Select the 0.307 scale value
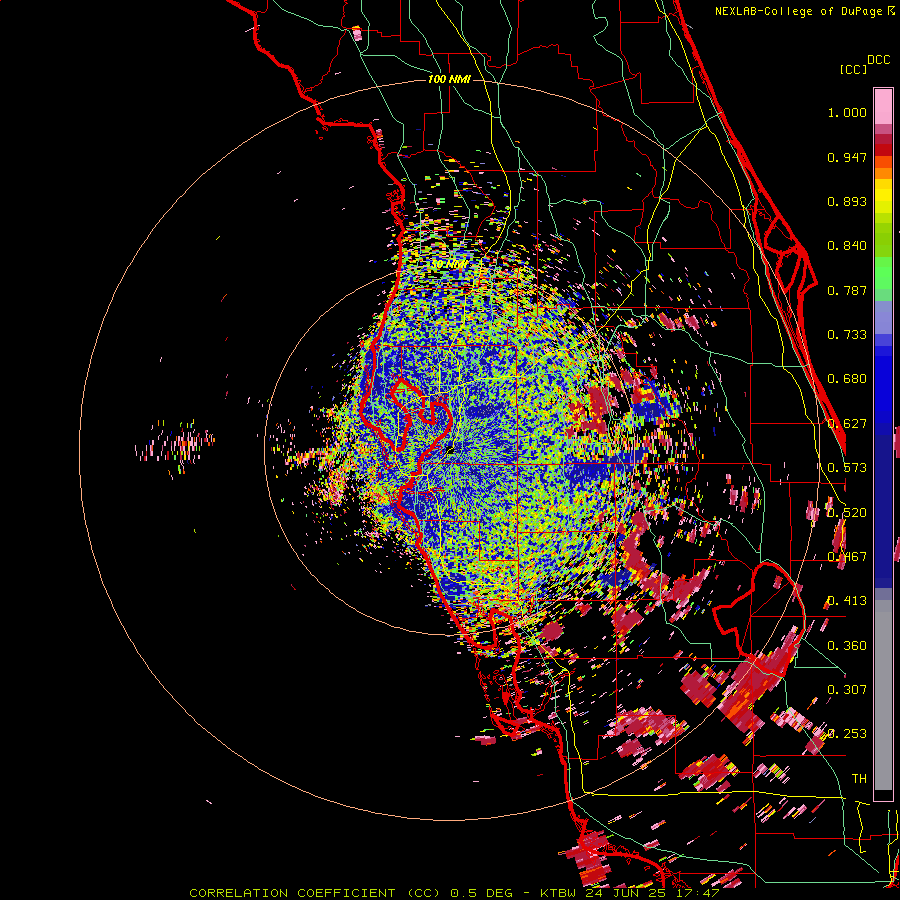 click(847, 690)
